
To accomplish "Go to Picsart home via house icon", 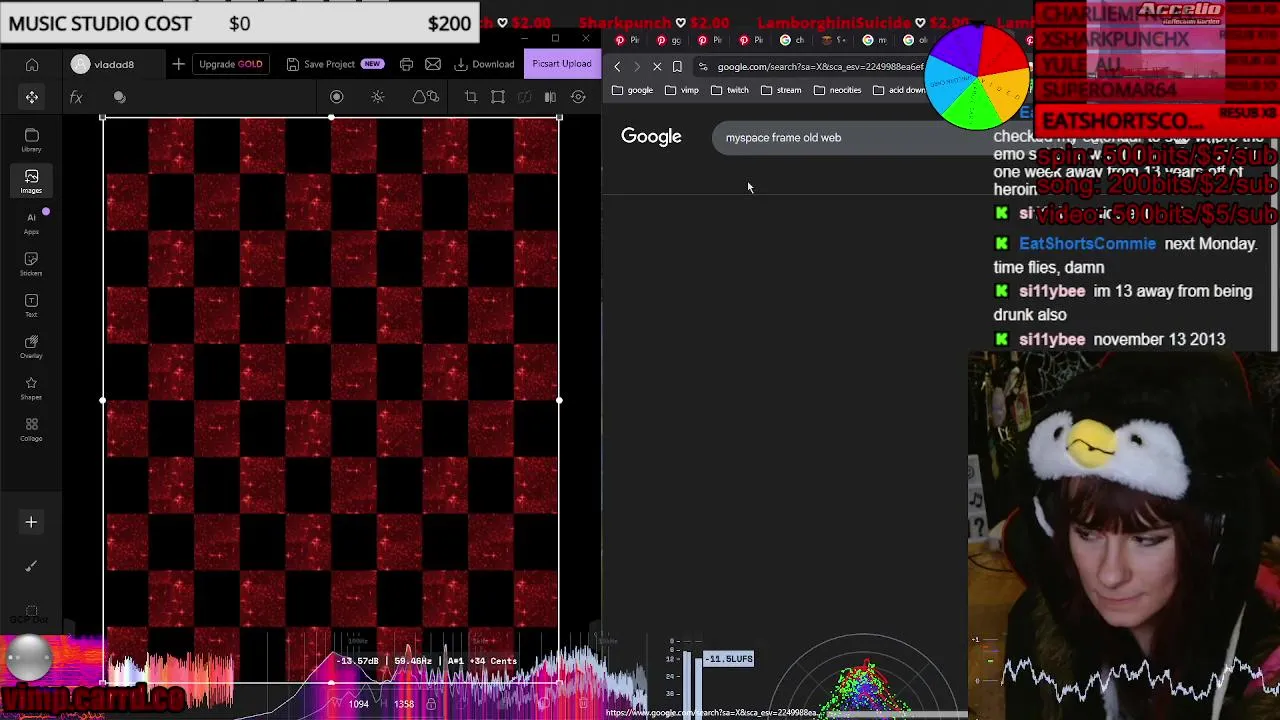I will [x=32, y=65].
